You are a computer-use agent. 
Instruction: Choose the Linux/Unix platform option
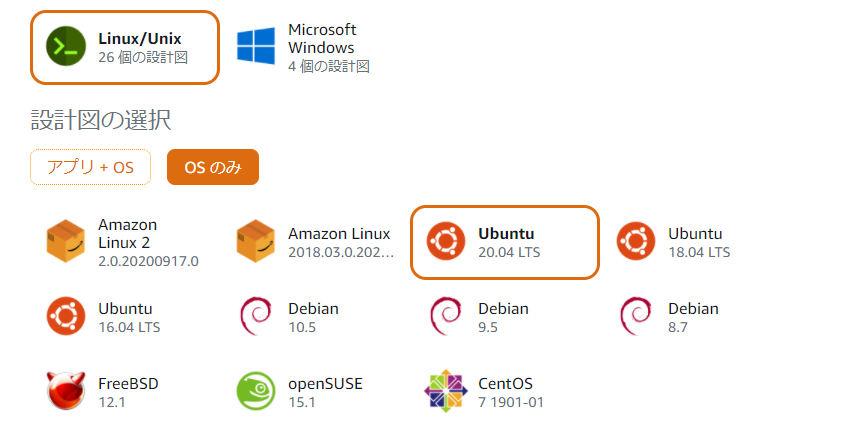pos(125,47)
